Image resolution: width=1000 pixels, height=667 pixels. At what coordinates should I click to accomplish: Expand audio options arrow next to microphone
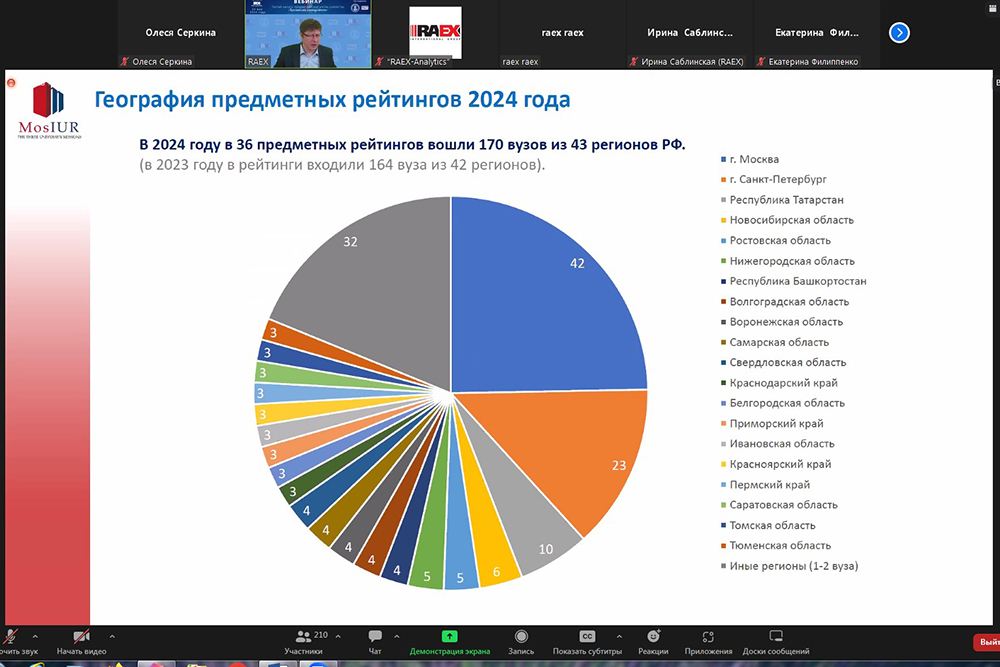tap(35, 636)
